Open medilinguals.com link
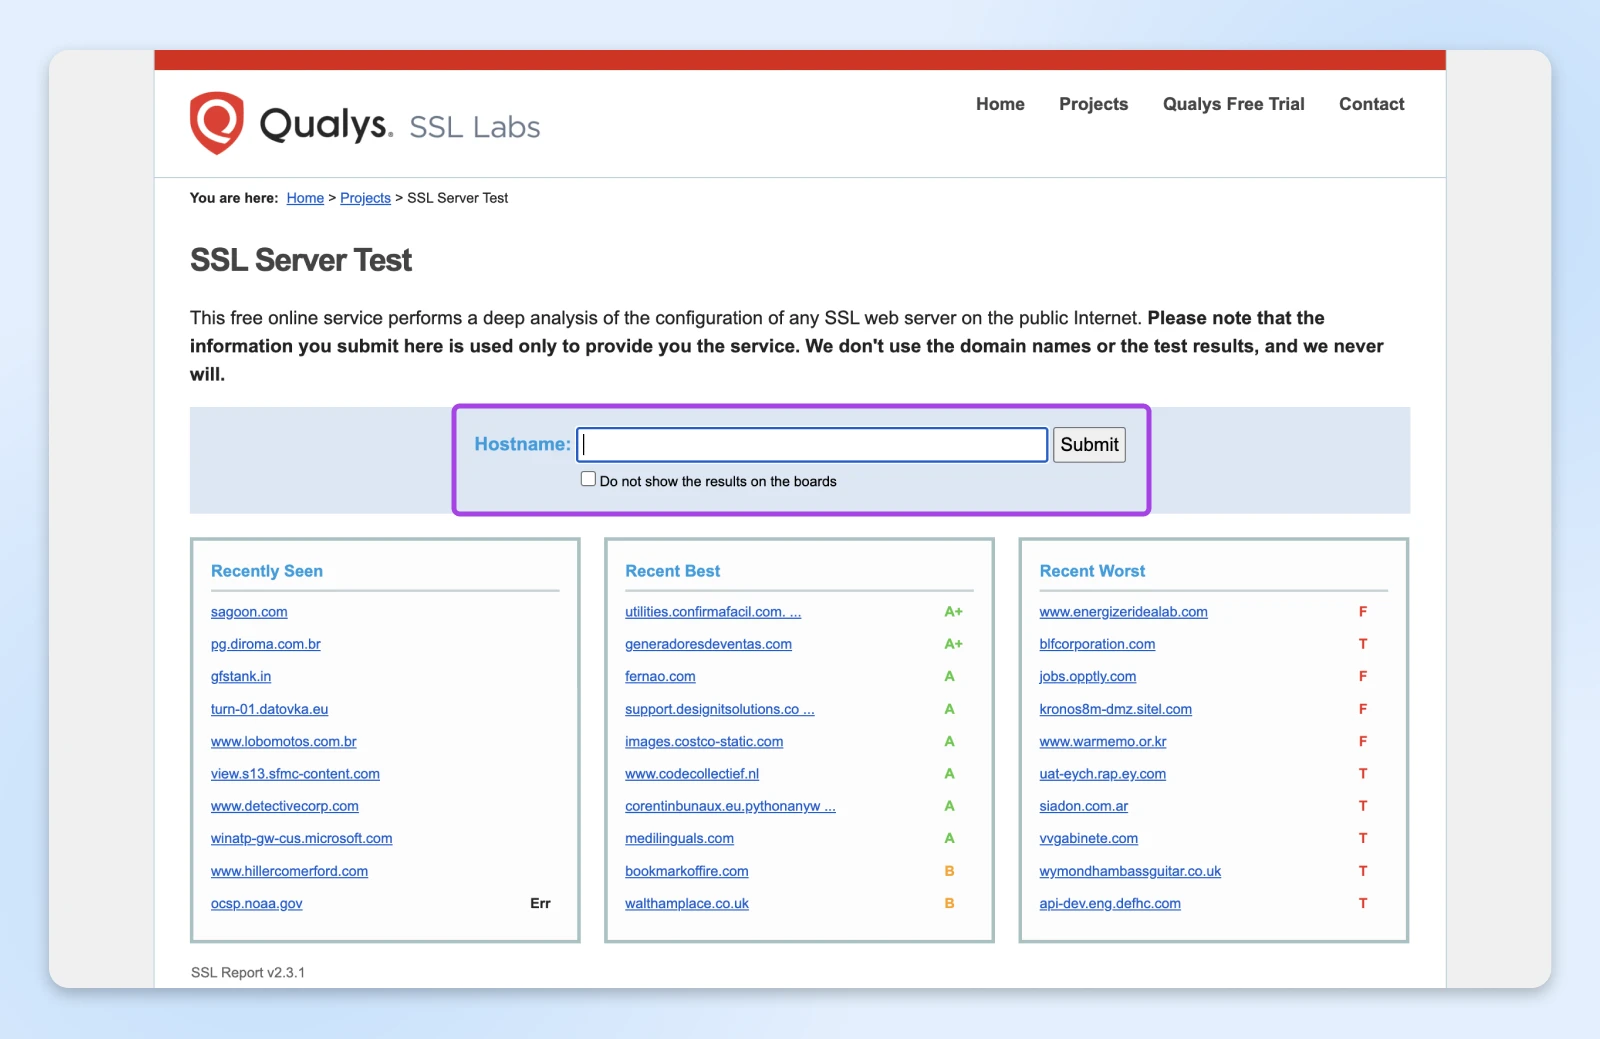 [x=679, y=839]
